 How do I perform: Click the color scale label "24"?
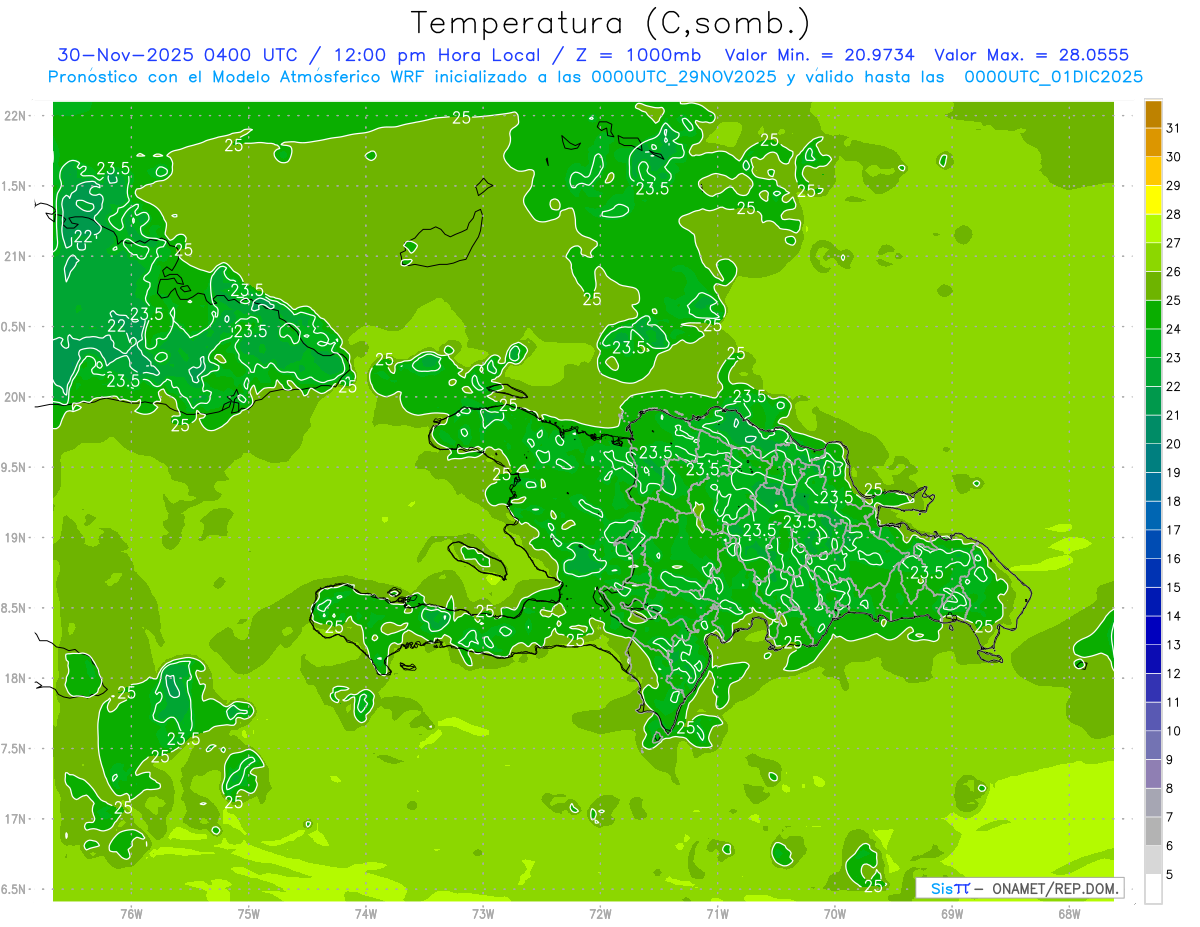1173,329
